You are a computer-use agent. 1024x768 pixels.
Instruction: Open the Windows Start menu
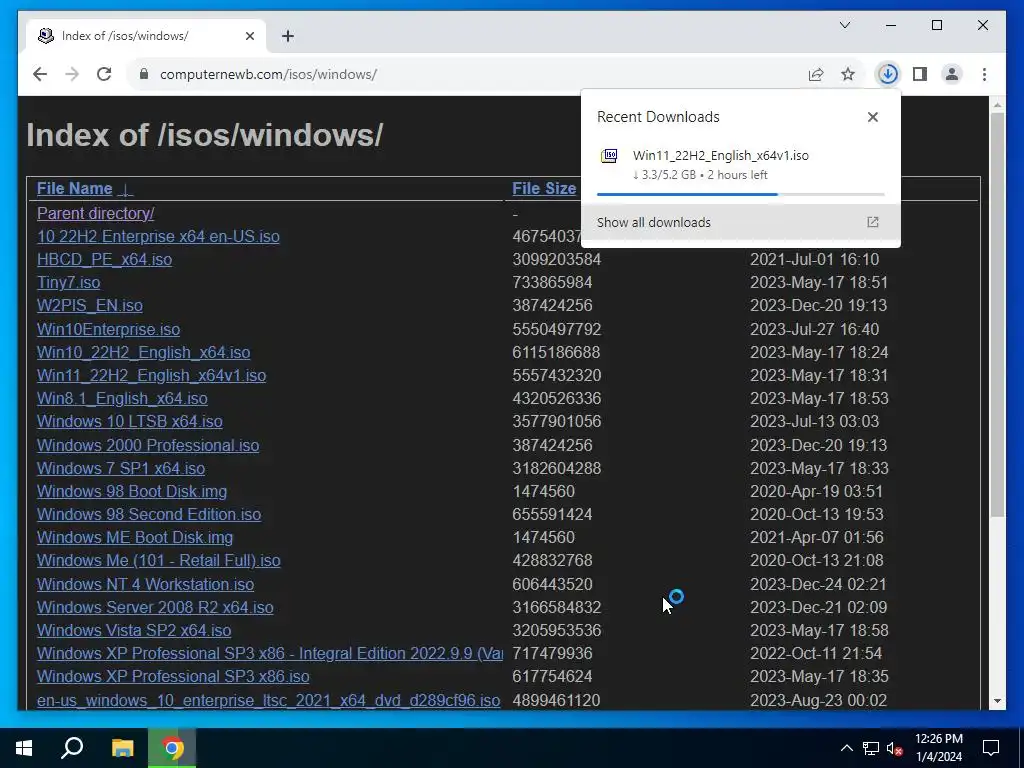point(24,748)
